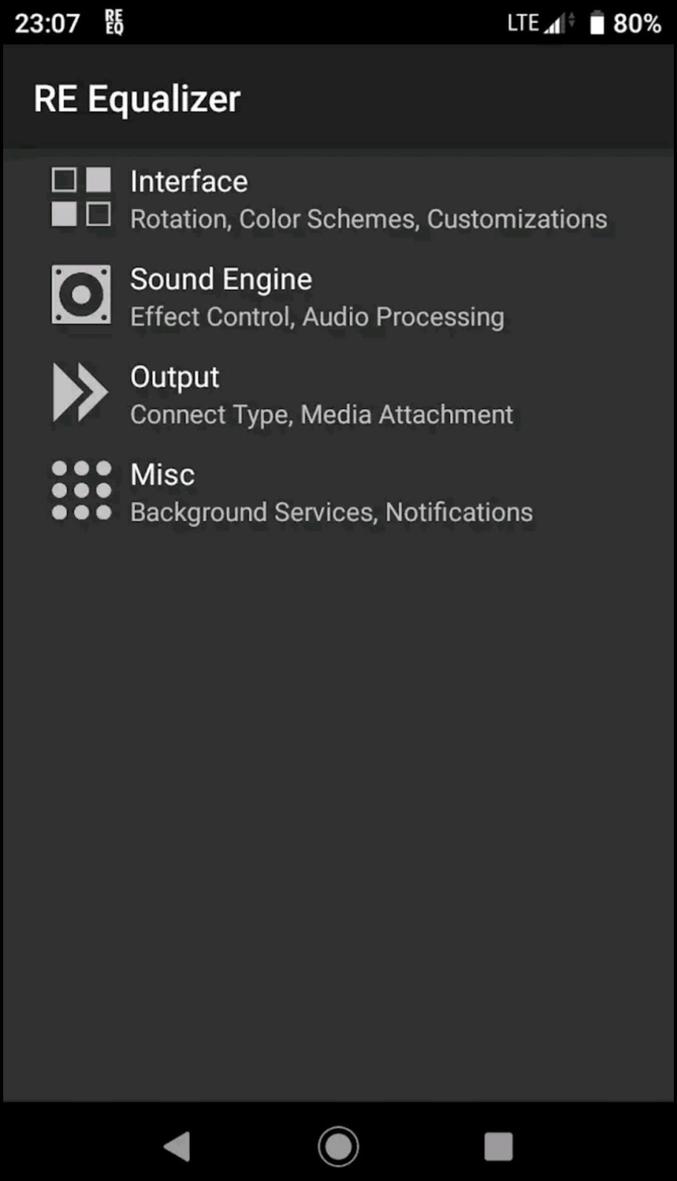The height and width of the screenshot is (1181, 677).
Task: Click the LTE signal indicator
Action: click(541, 20)
